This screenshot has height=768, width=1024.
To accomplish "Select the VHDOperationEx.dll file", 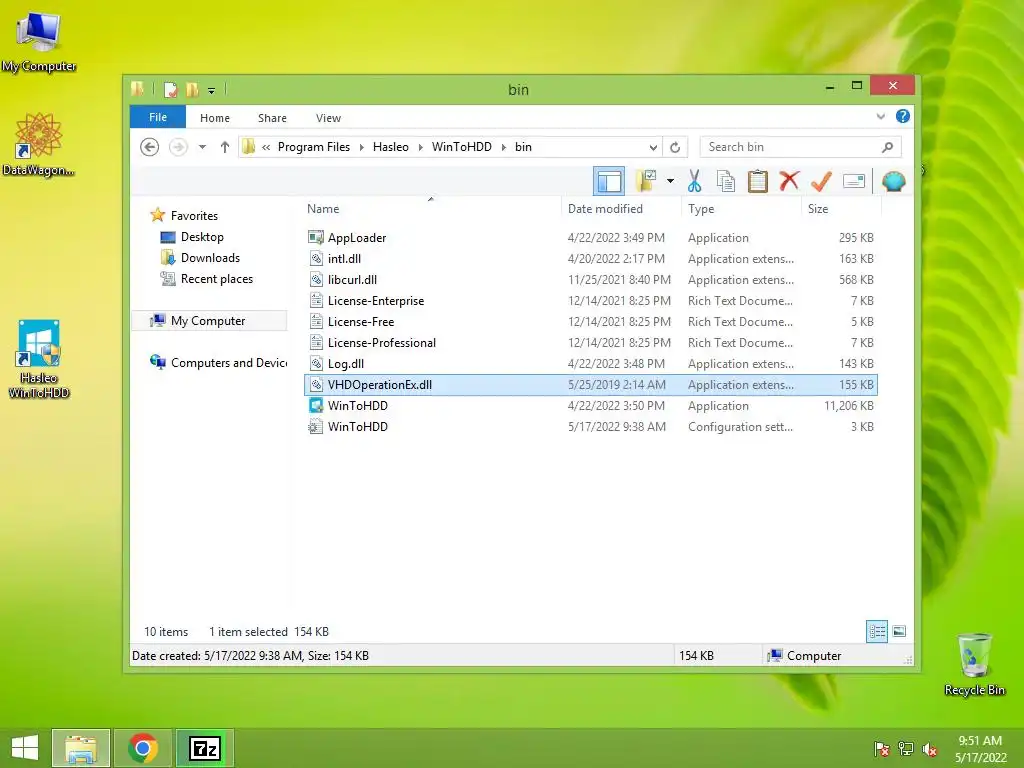I will click(x=590, y=385).
